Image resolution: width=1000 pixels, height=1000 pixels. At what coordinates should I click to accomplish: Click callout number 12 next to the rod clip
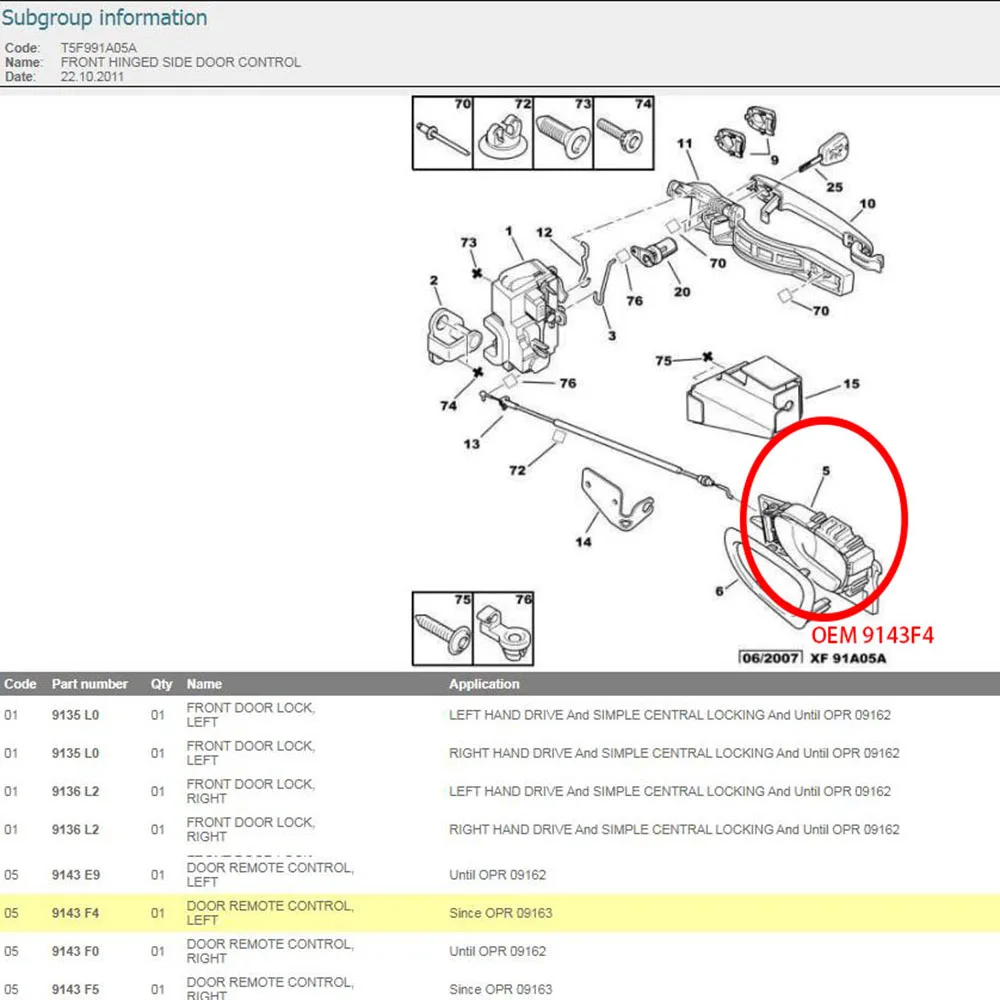[x=544, y=232]
